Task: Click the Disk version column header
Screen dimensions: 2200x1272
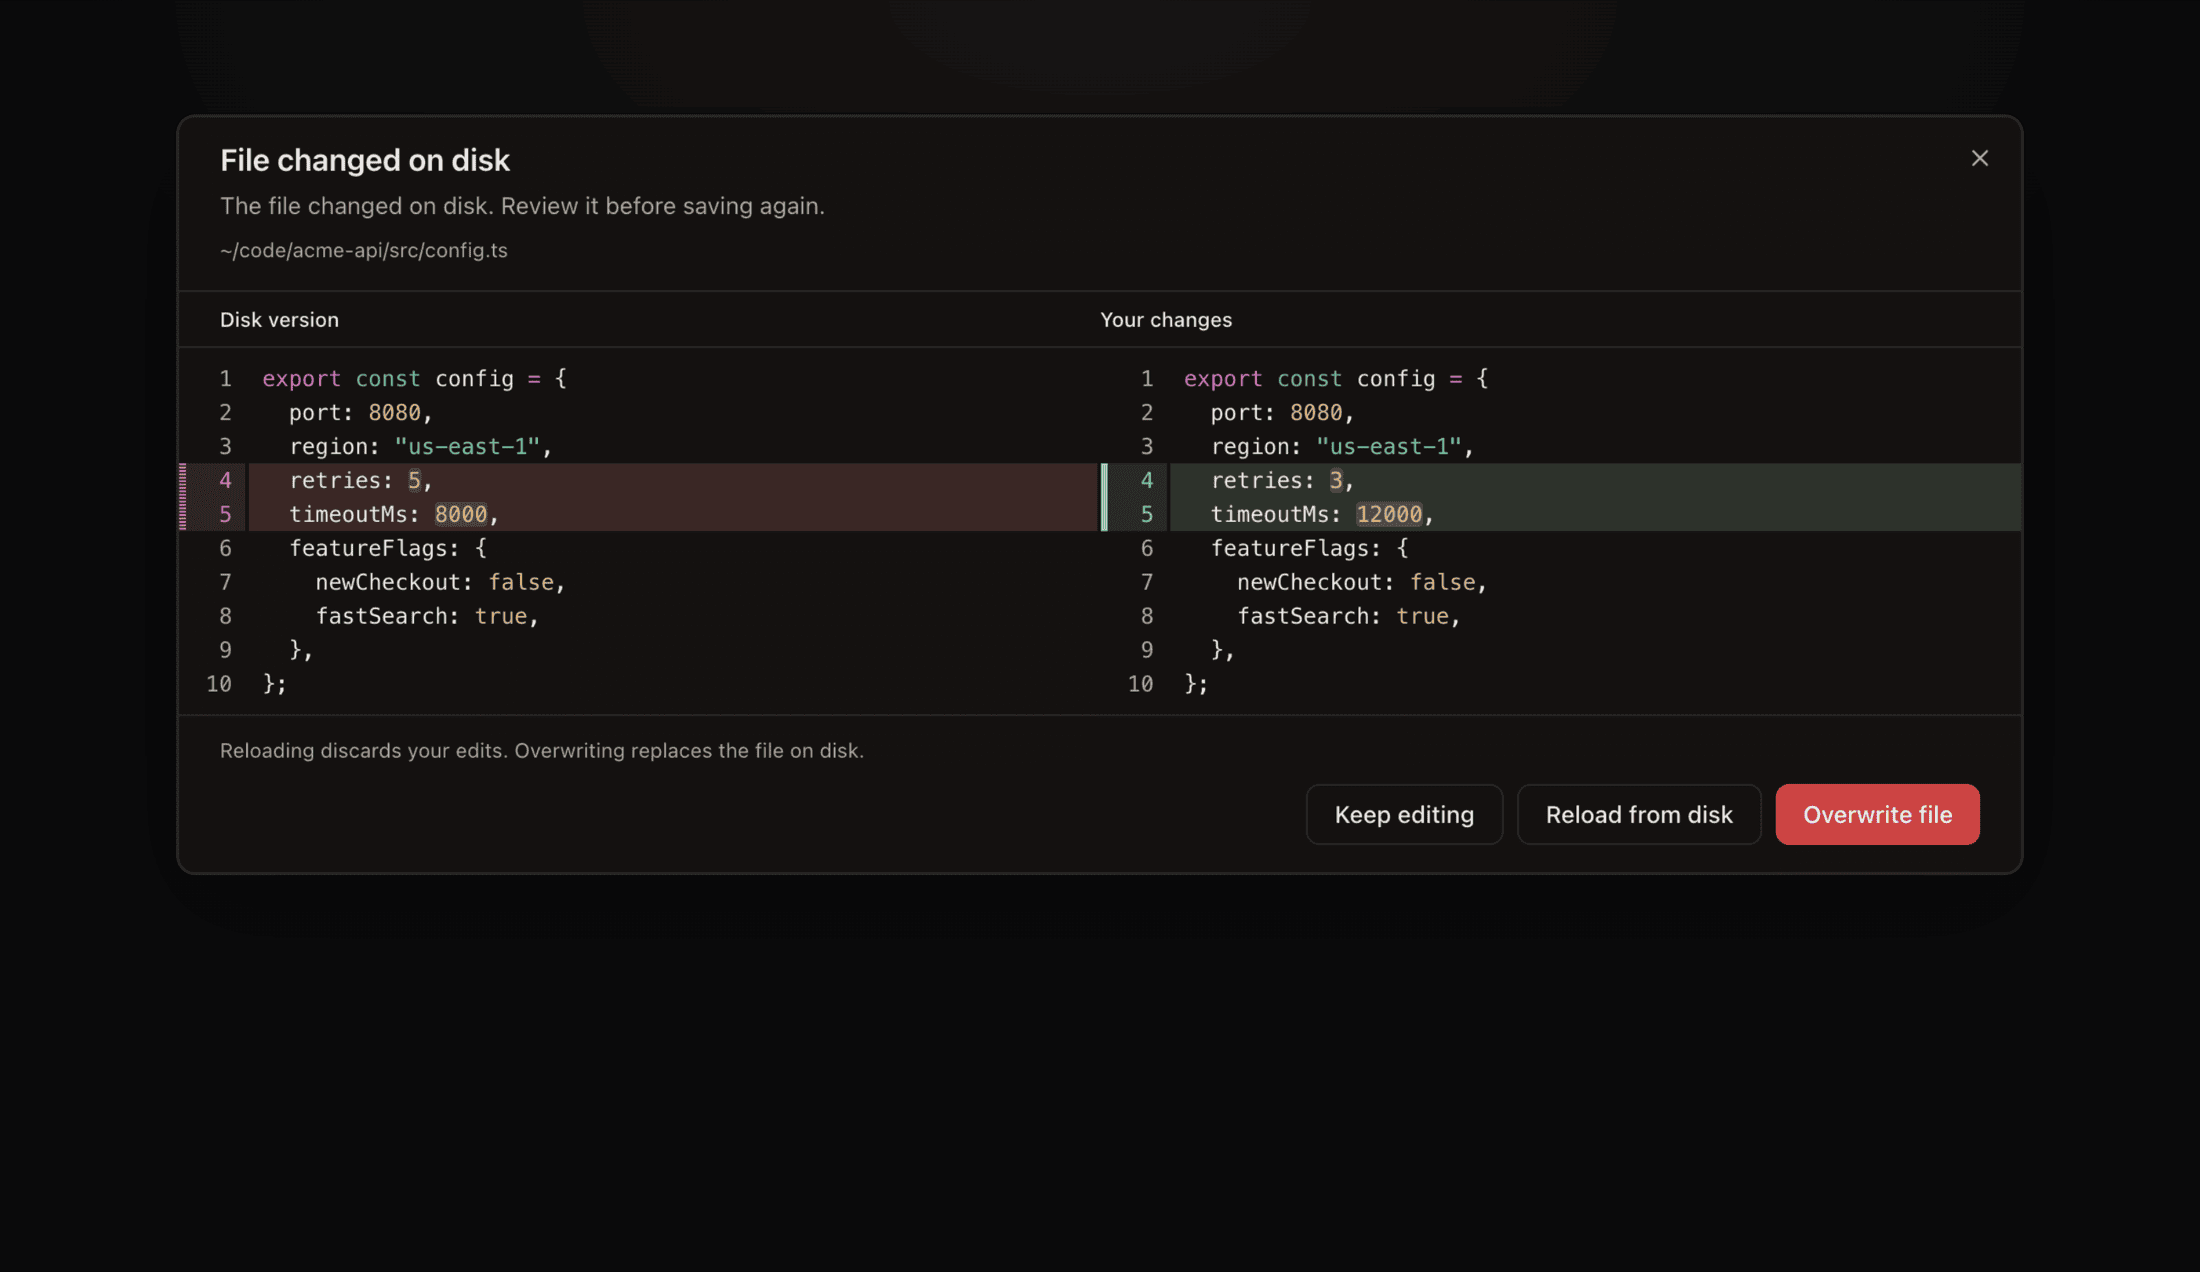Action: tap(279, 319)
